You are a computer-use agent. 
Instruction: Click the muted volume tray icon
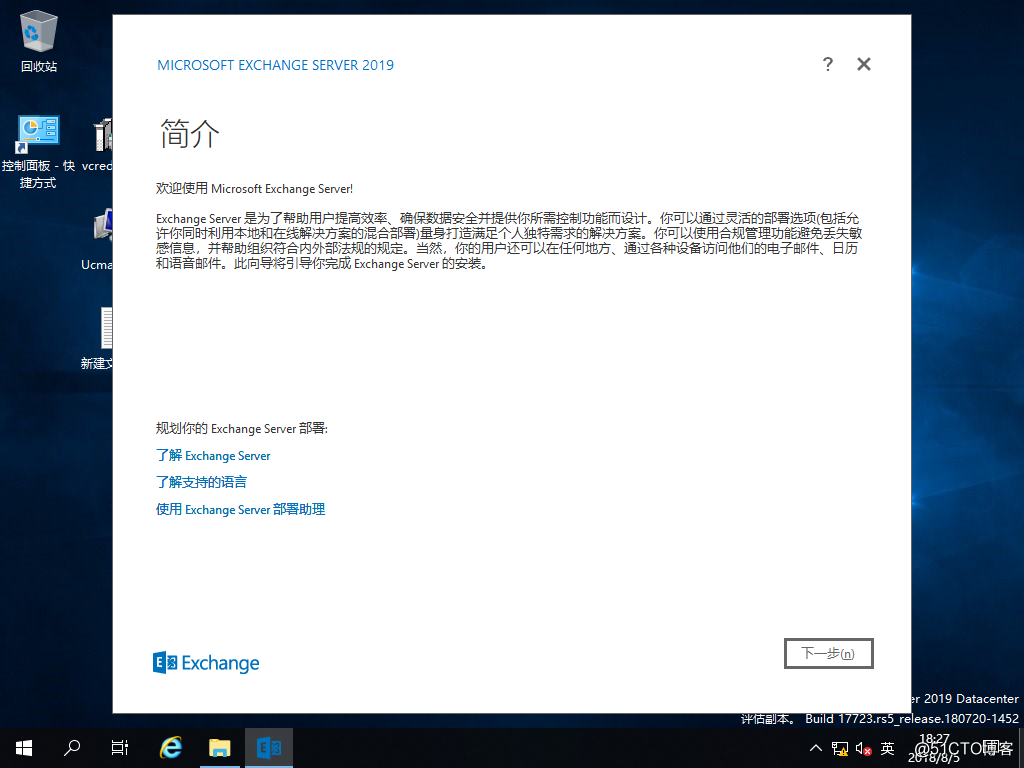[863, 748]
